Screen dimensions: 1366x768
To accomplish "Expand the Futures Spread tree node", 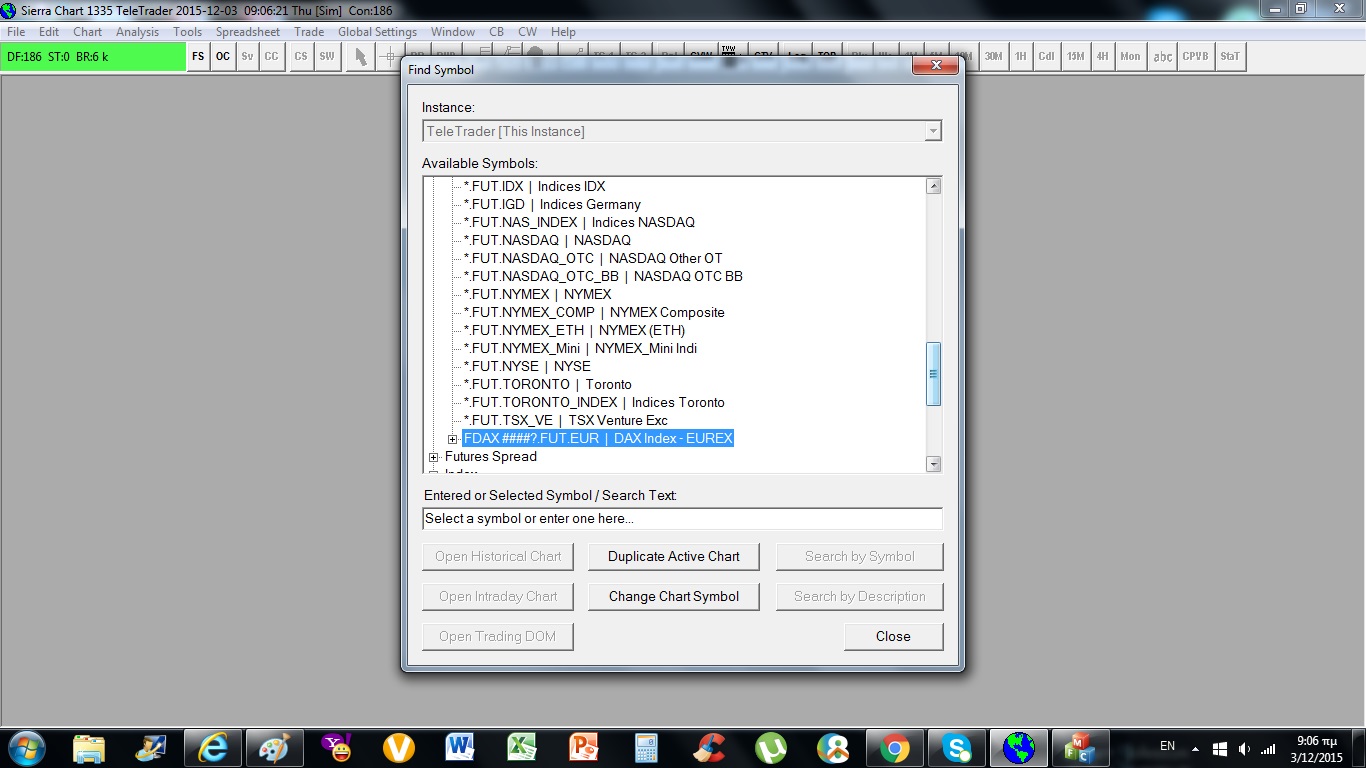I will point(433,457).
